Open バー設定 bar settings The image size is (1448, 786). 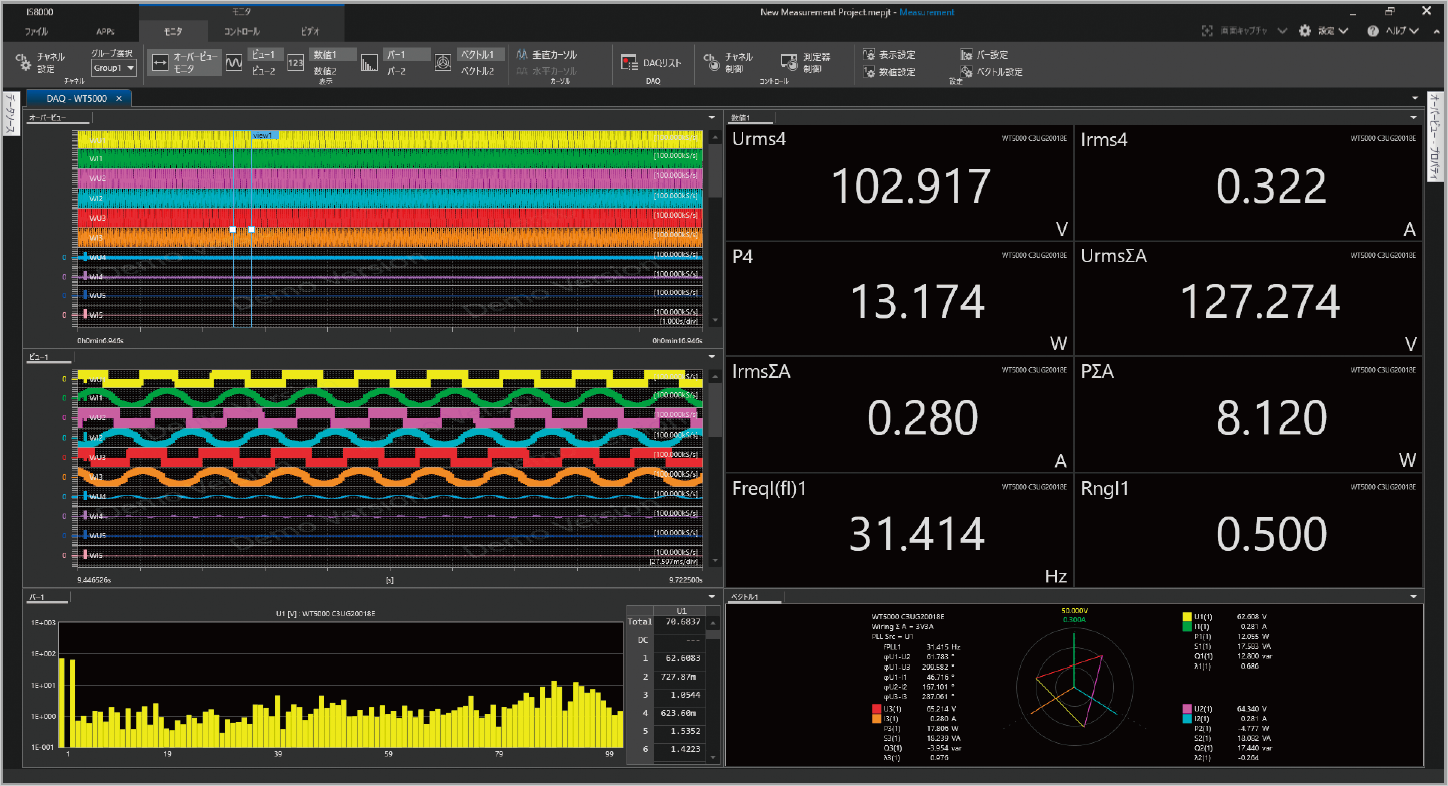[x=985, y=56]
